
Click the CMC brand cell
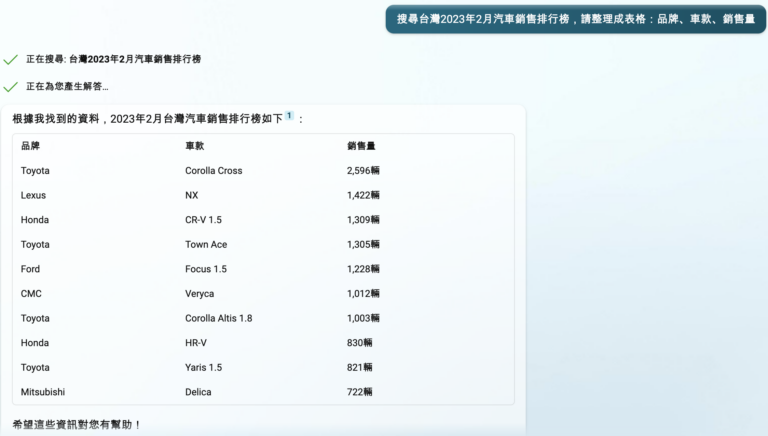[x=31, y=294]
